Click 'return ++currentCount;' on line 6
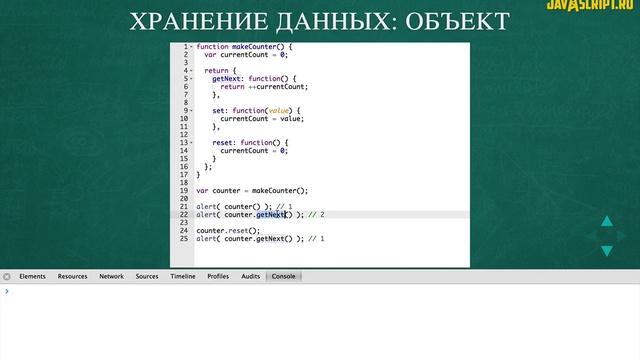The height and width of the screenshot is (360, 640). [x=264, y=87]
